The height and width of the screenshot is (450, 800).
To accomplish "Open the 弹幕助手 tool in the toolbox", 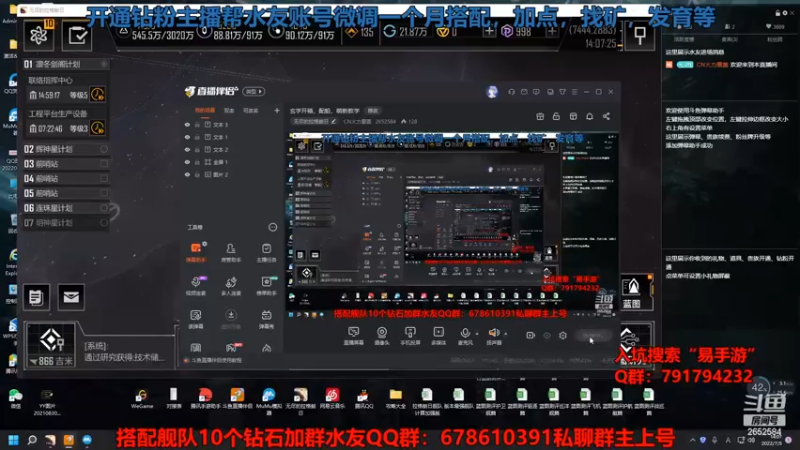I will [196, 252].
